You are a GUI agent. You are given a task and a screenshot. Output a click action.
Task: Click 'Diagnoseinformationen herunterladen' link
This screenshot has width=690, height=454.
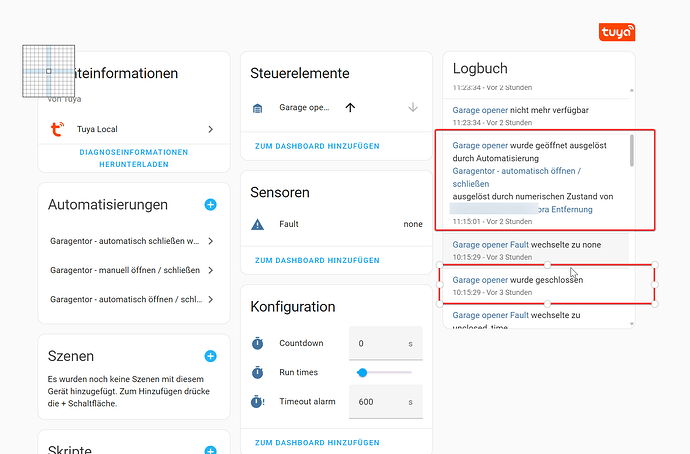pyautogui.click(x=133, y=158)
